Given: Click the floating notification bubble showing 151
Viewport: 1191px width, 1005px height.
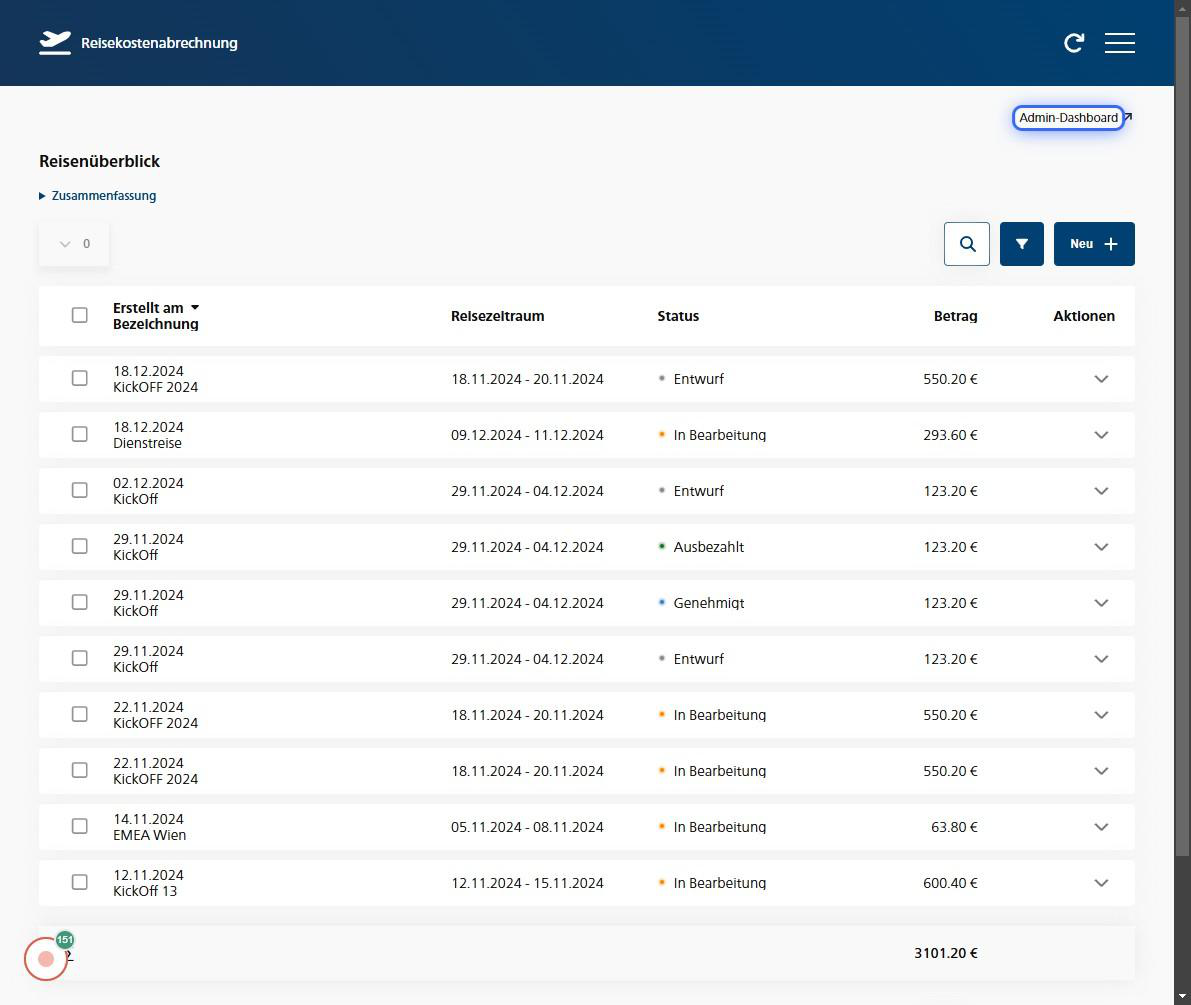Looking at the screenshot, I should [x=64, y=940].
